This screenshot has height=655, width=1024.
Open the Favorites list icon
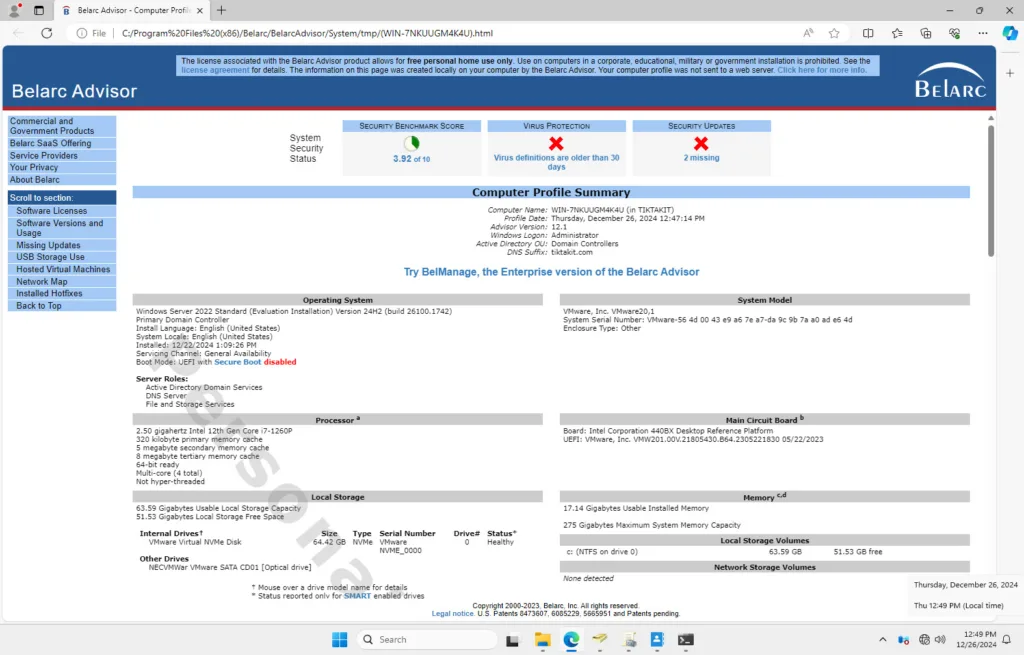[897, 33]
